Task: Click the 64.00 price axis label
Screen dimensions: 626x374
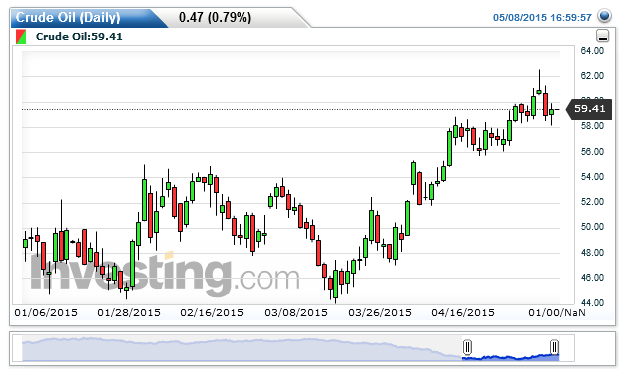Action: (x=592, y=51)
